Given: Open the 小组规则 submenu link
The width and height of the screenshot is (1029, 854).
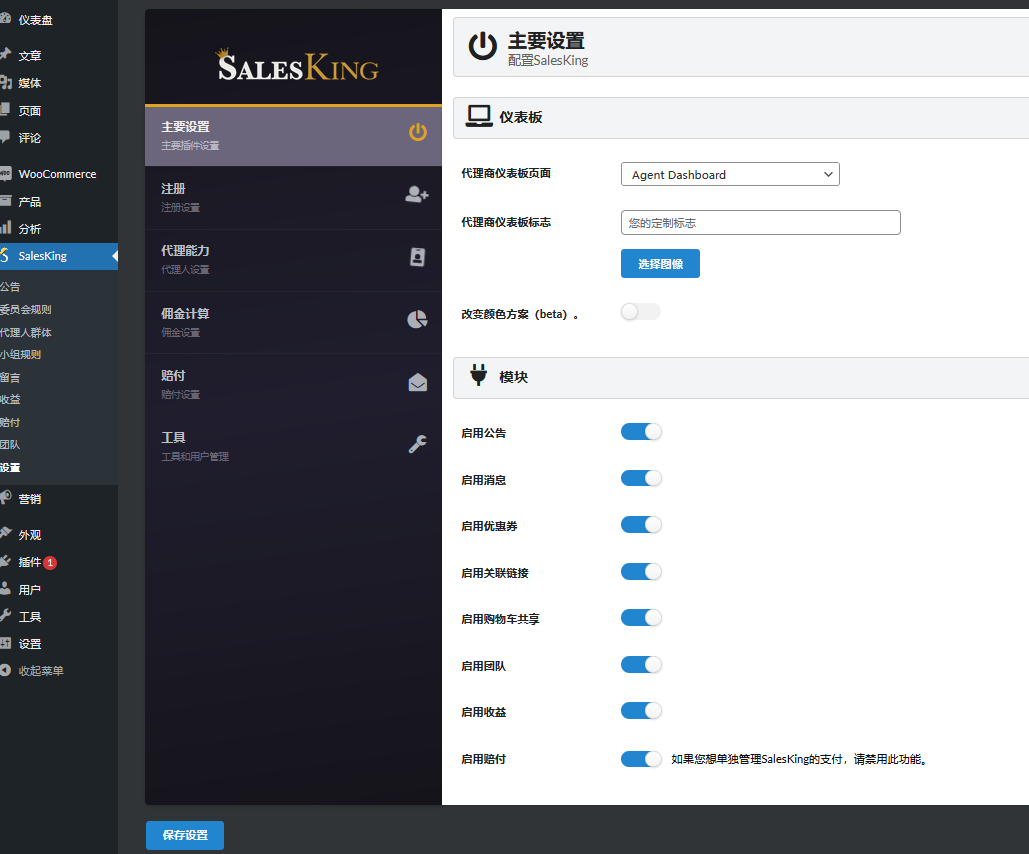Looking at the screenshot, I should [x=20, y=354].
